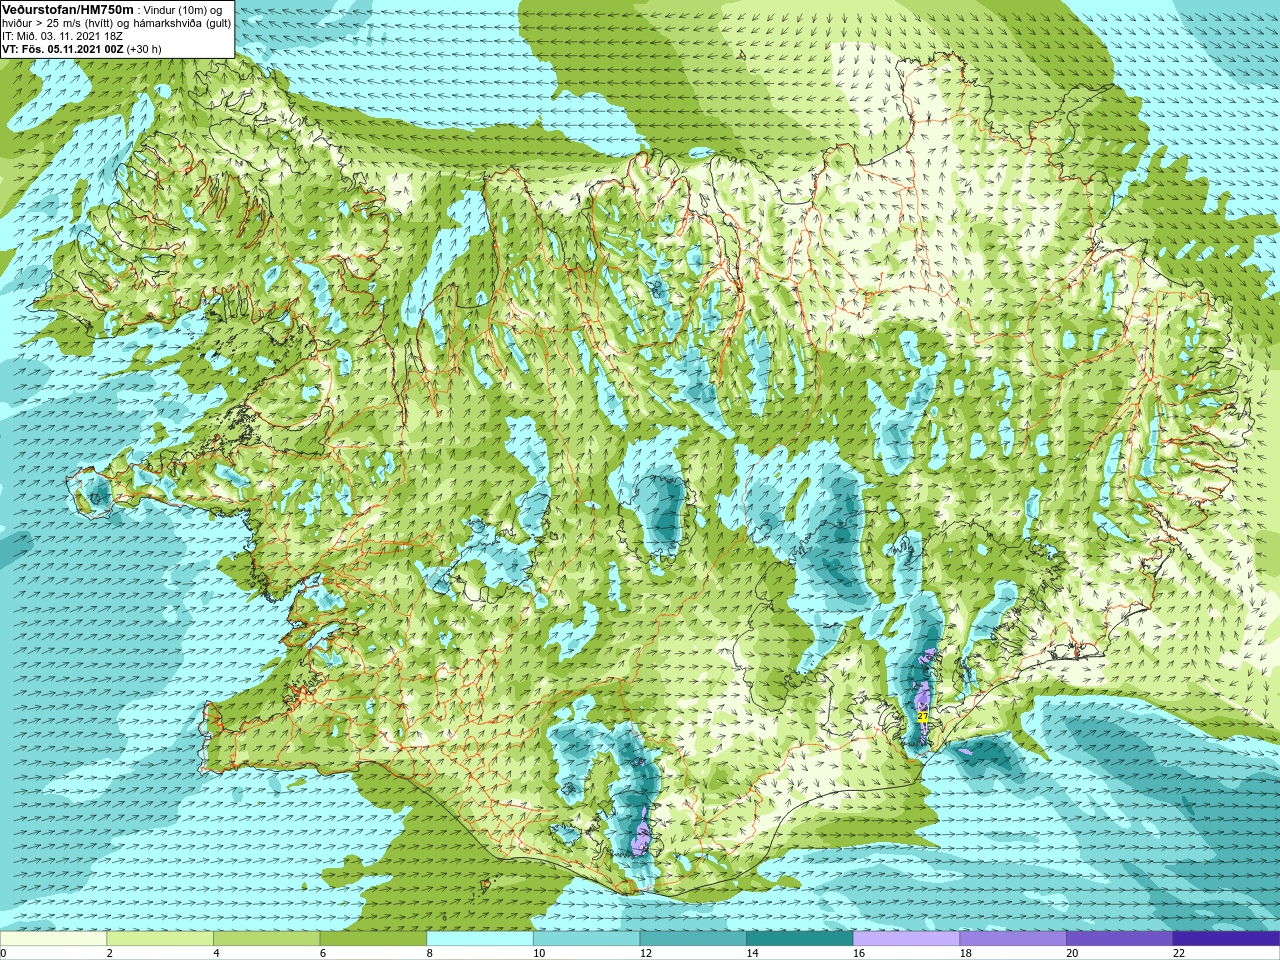Select the 10–12 m/s light teal swatch

(x=586, y=939)
